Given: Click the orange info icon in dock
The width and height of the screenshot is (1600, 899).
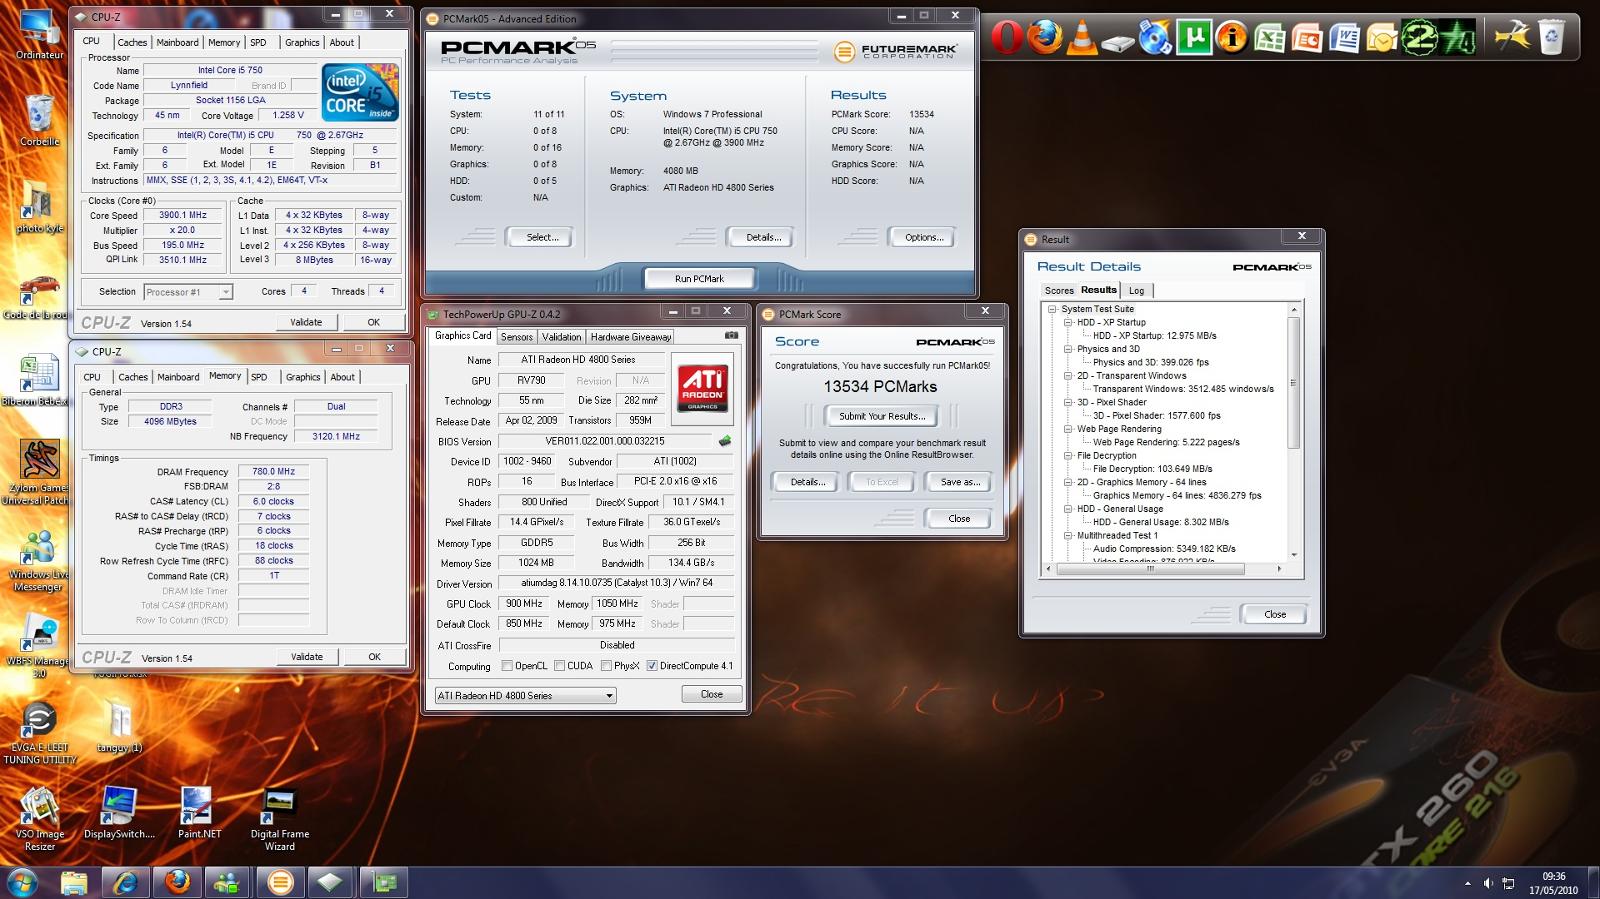Looking at the screenshot, I should (1232, 38).
